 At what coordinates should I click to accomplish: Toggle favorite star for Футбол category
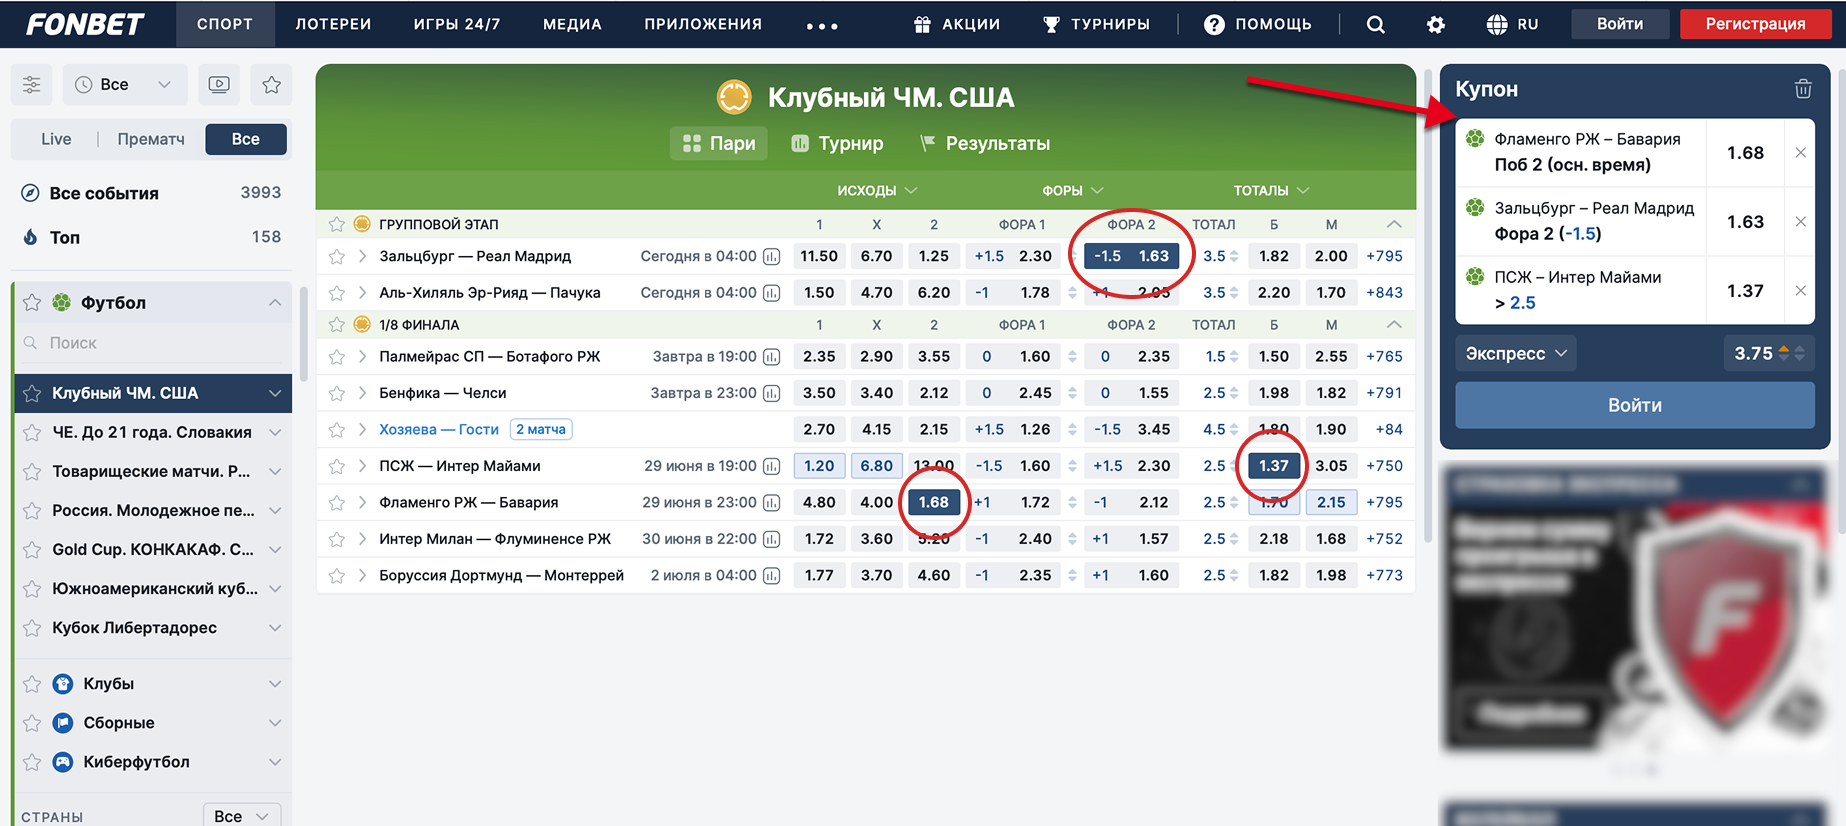click(x=32, y=302)
